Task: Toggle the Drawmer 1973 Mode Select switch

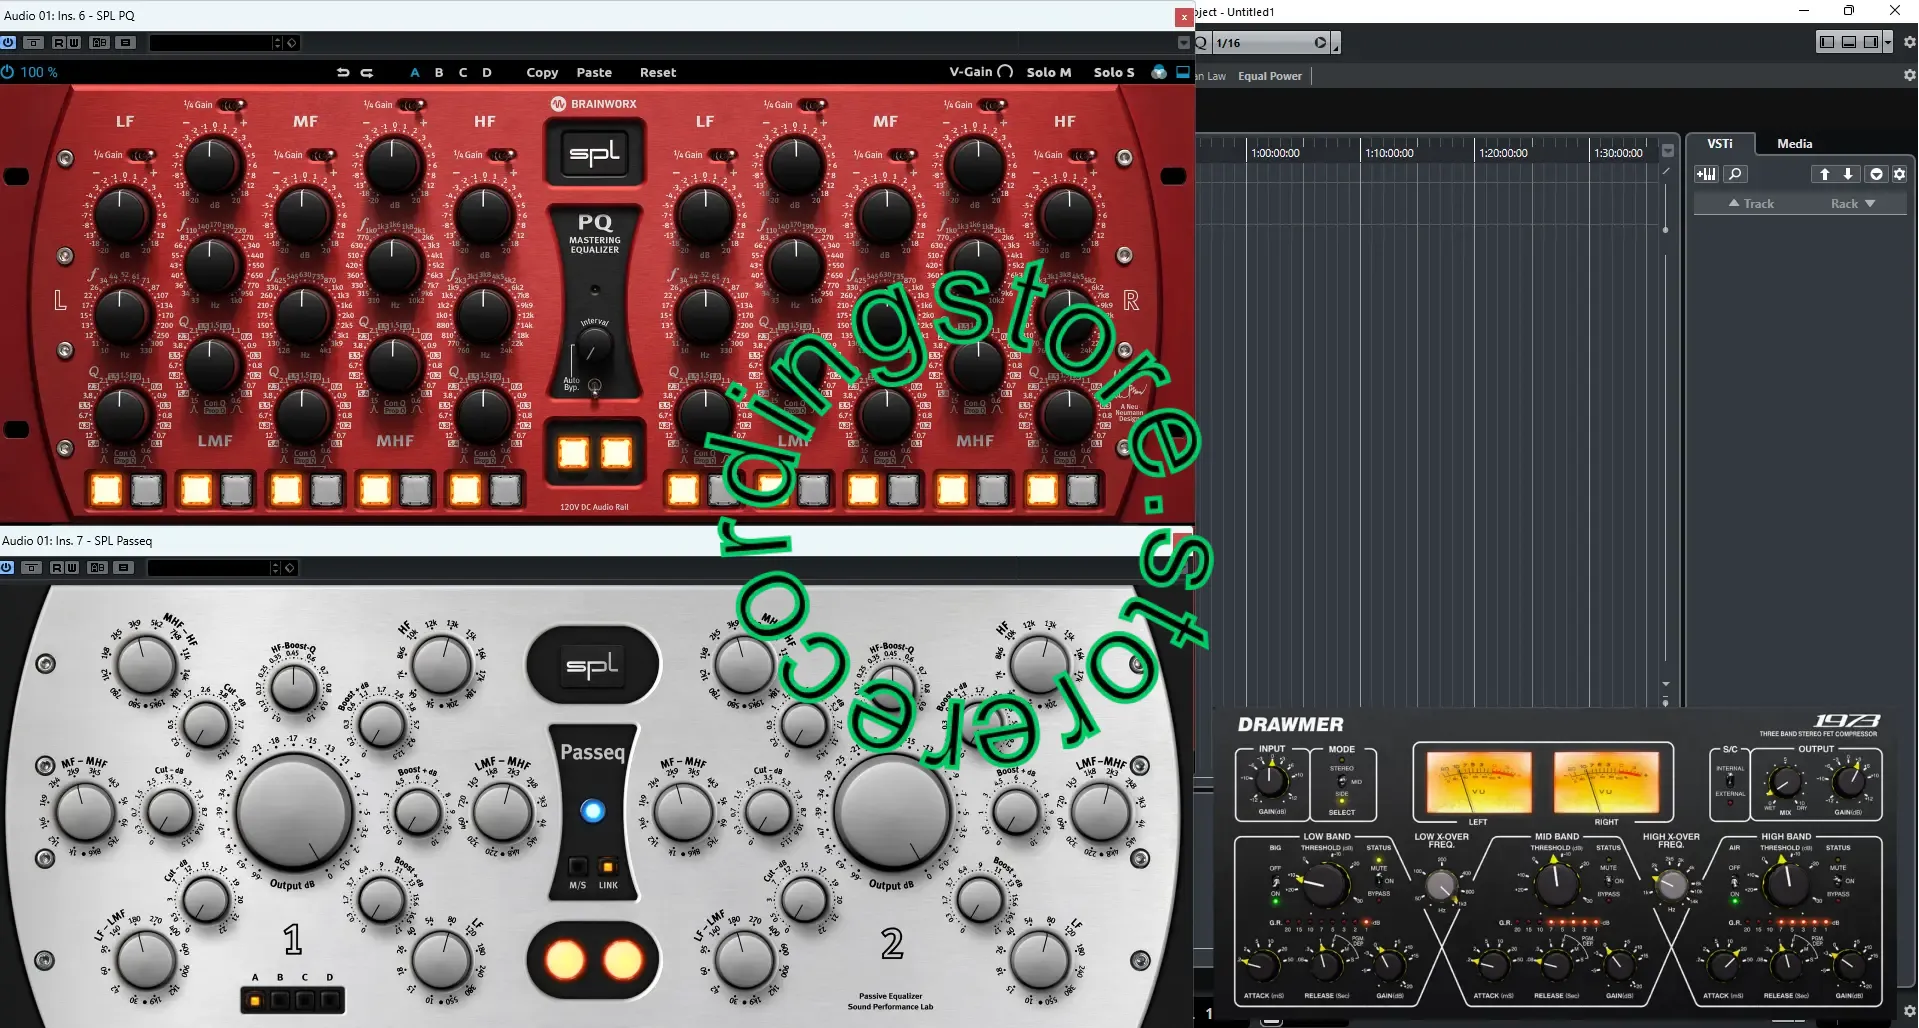Action: [x=1342, y=781]
